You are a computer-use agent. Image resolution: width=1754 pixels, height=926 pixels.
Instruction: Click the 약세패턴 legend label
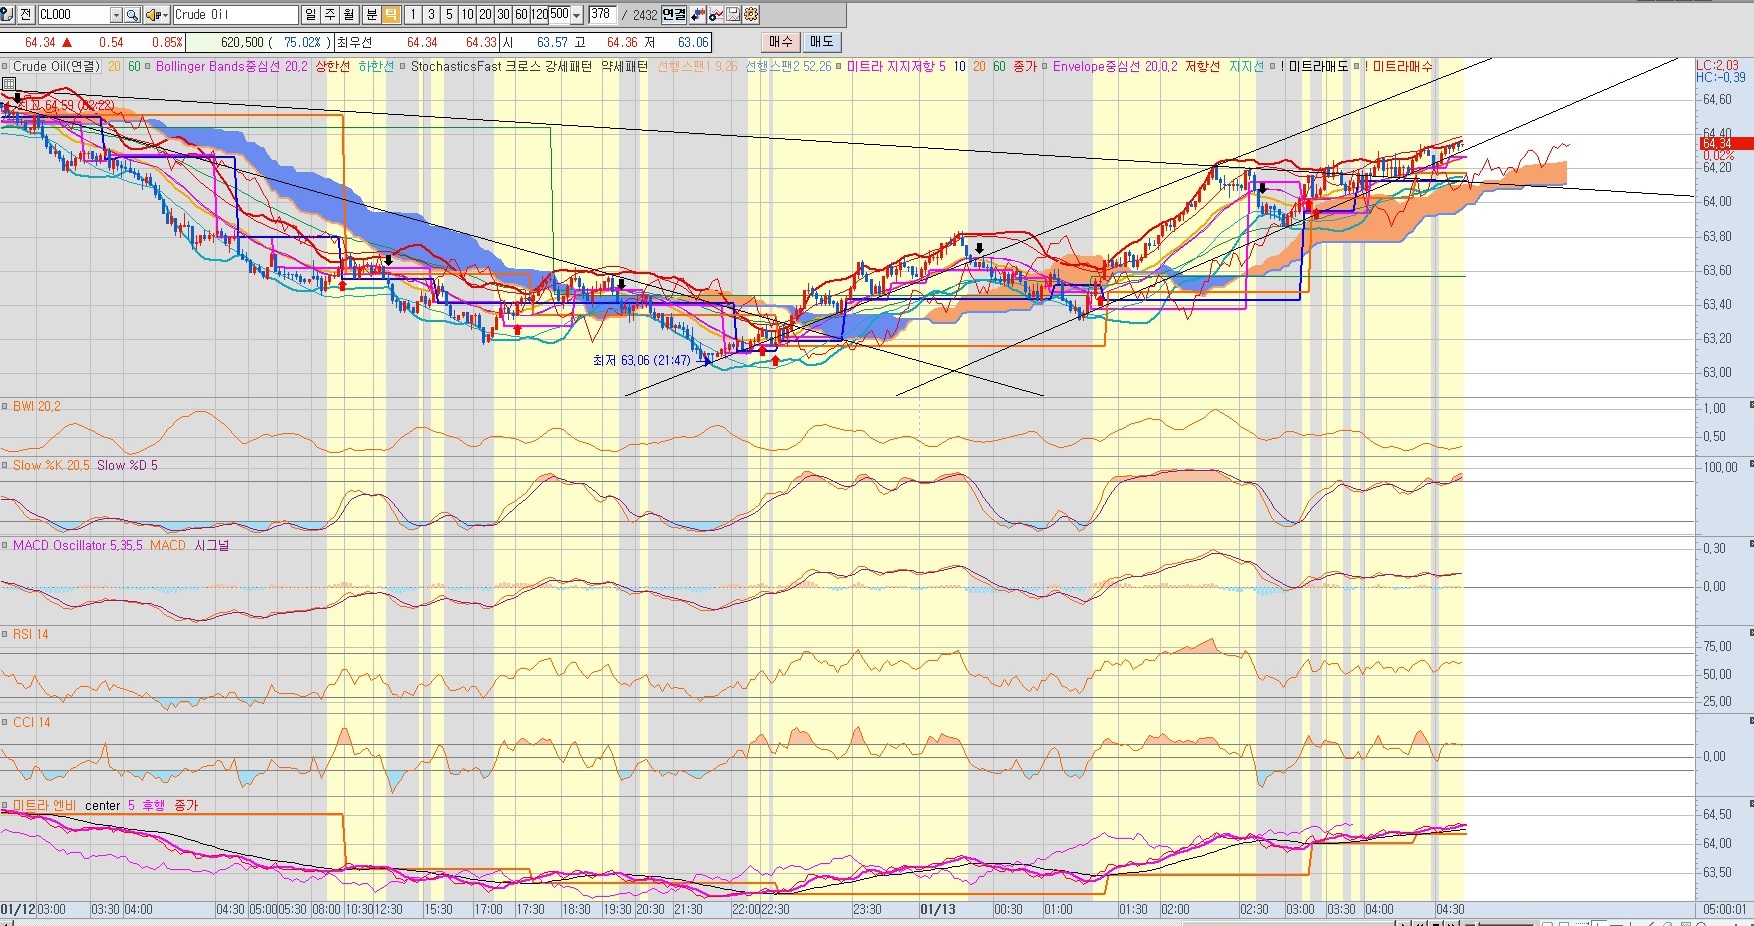(x=625, y=67)
